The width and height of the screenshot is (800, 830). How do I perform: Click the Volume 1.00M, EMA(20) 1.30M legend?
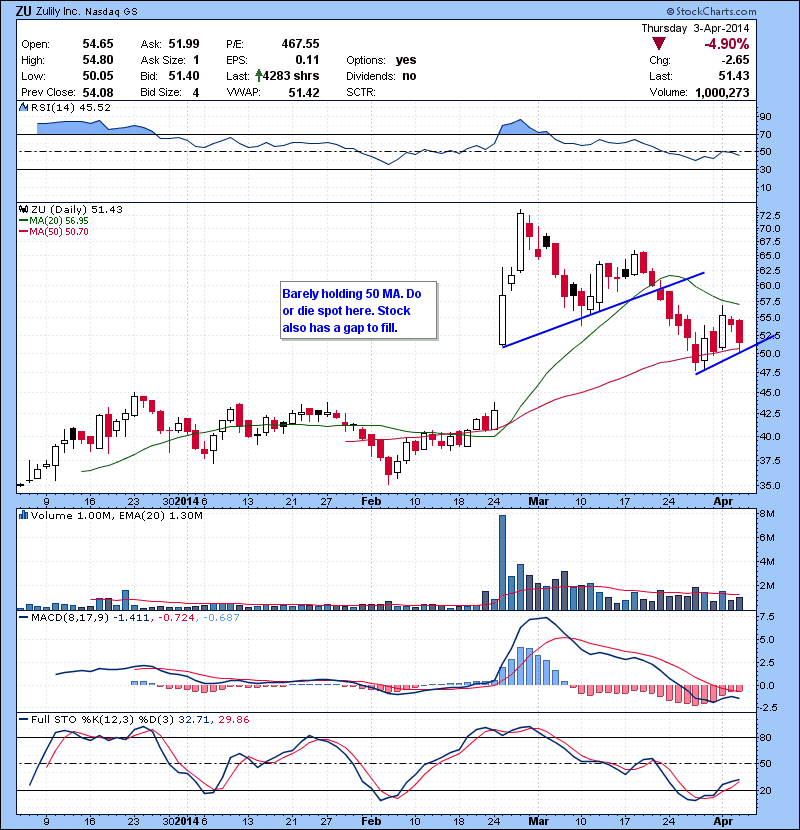pyautogui.click(x=116, y=515)
